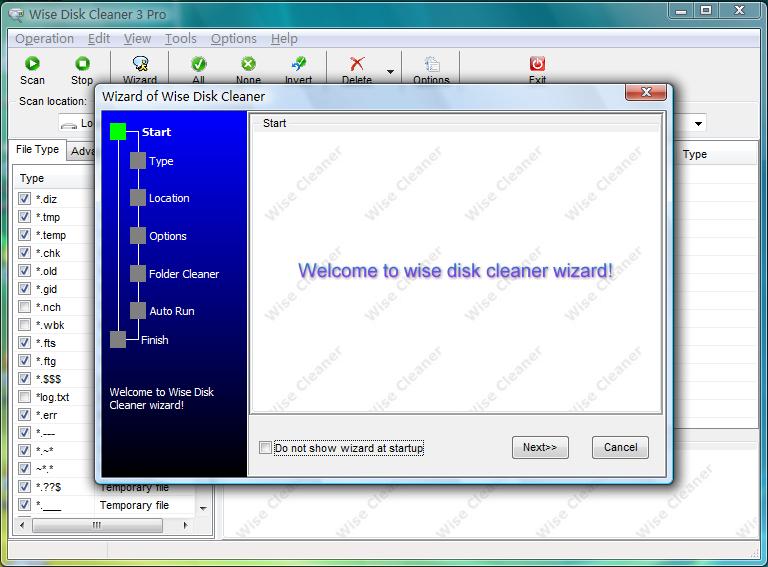
Task: Open the Options menu in menu bar
Action: [x=234, y=39]
